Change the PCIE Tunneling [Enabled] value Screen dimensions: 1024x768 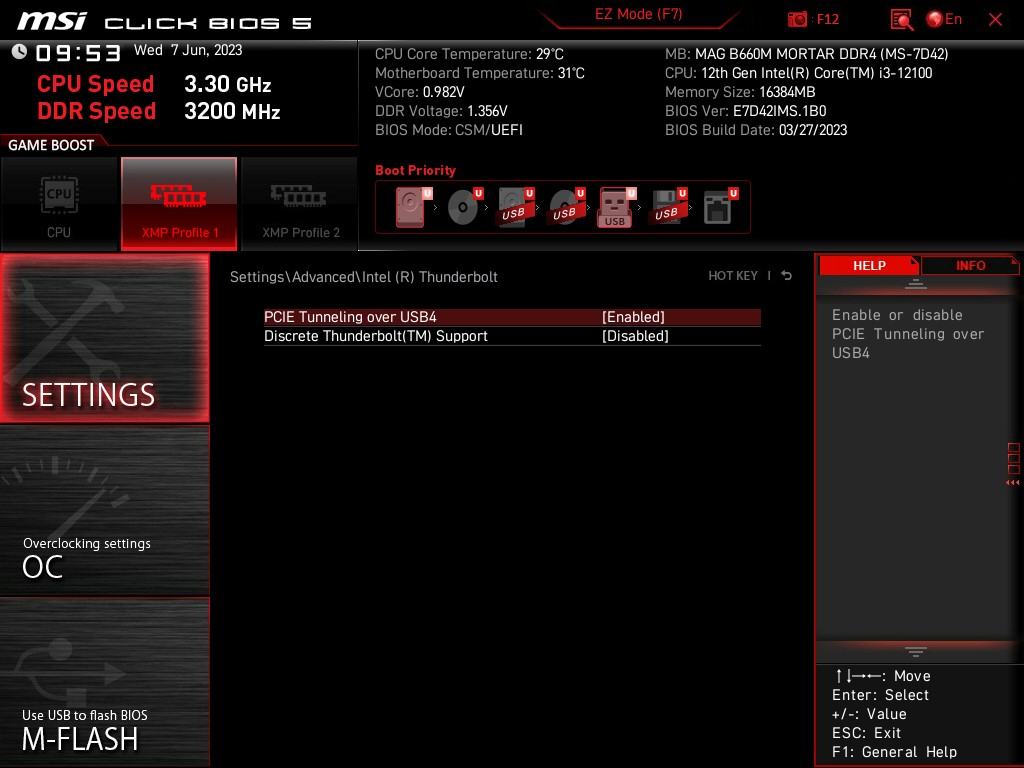tap(633, 317)
